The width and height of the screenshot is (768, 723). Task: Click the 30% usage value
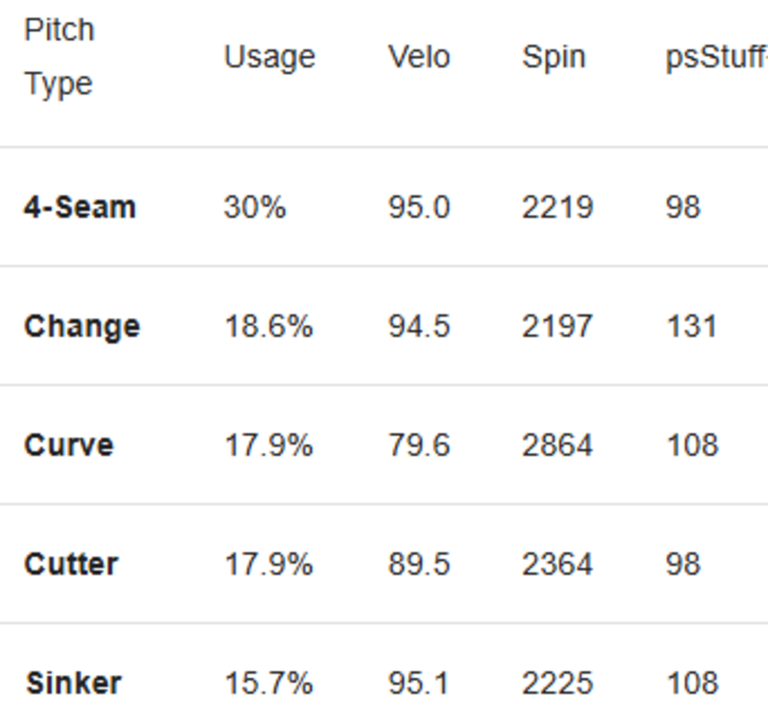click(255, 207)
